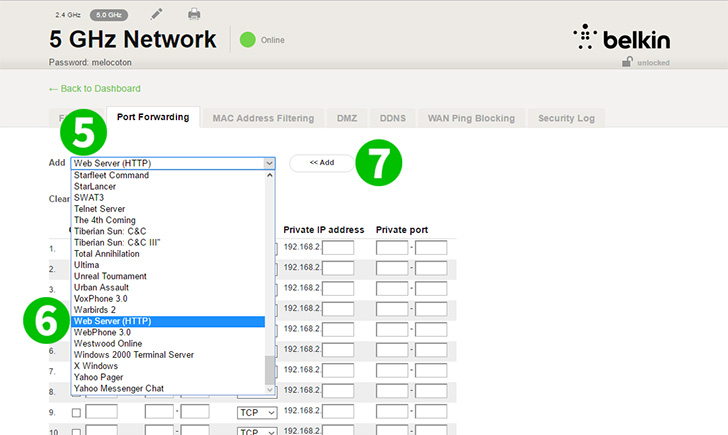Image resolution: width=728 pixels, height=435 pixels.
Task: Choose Telnet Server from the list
Action: click(168, 209)
